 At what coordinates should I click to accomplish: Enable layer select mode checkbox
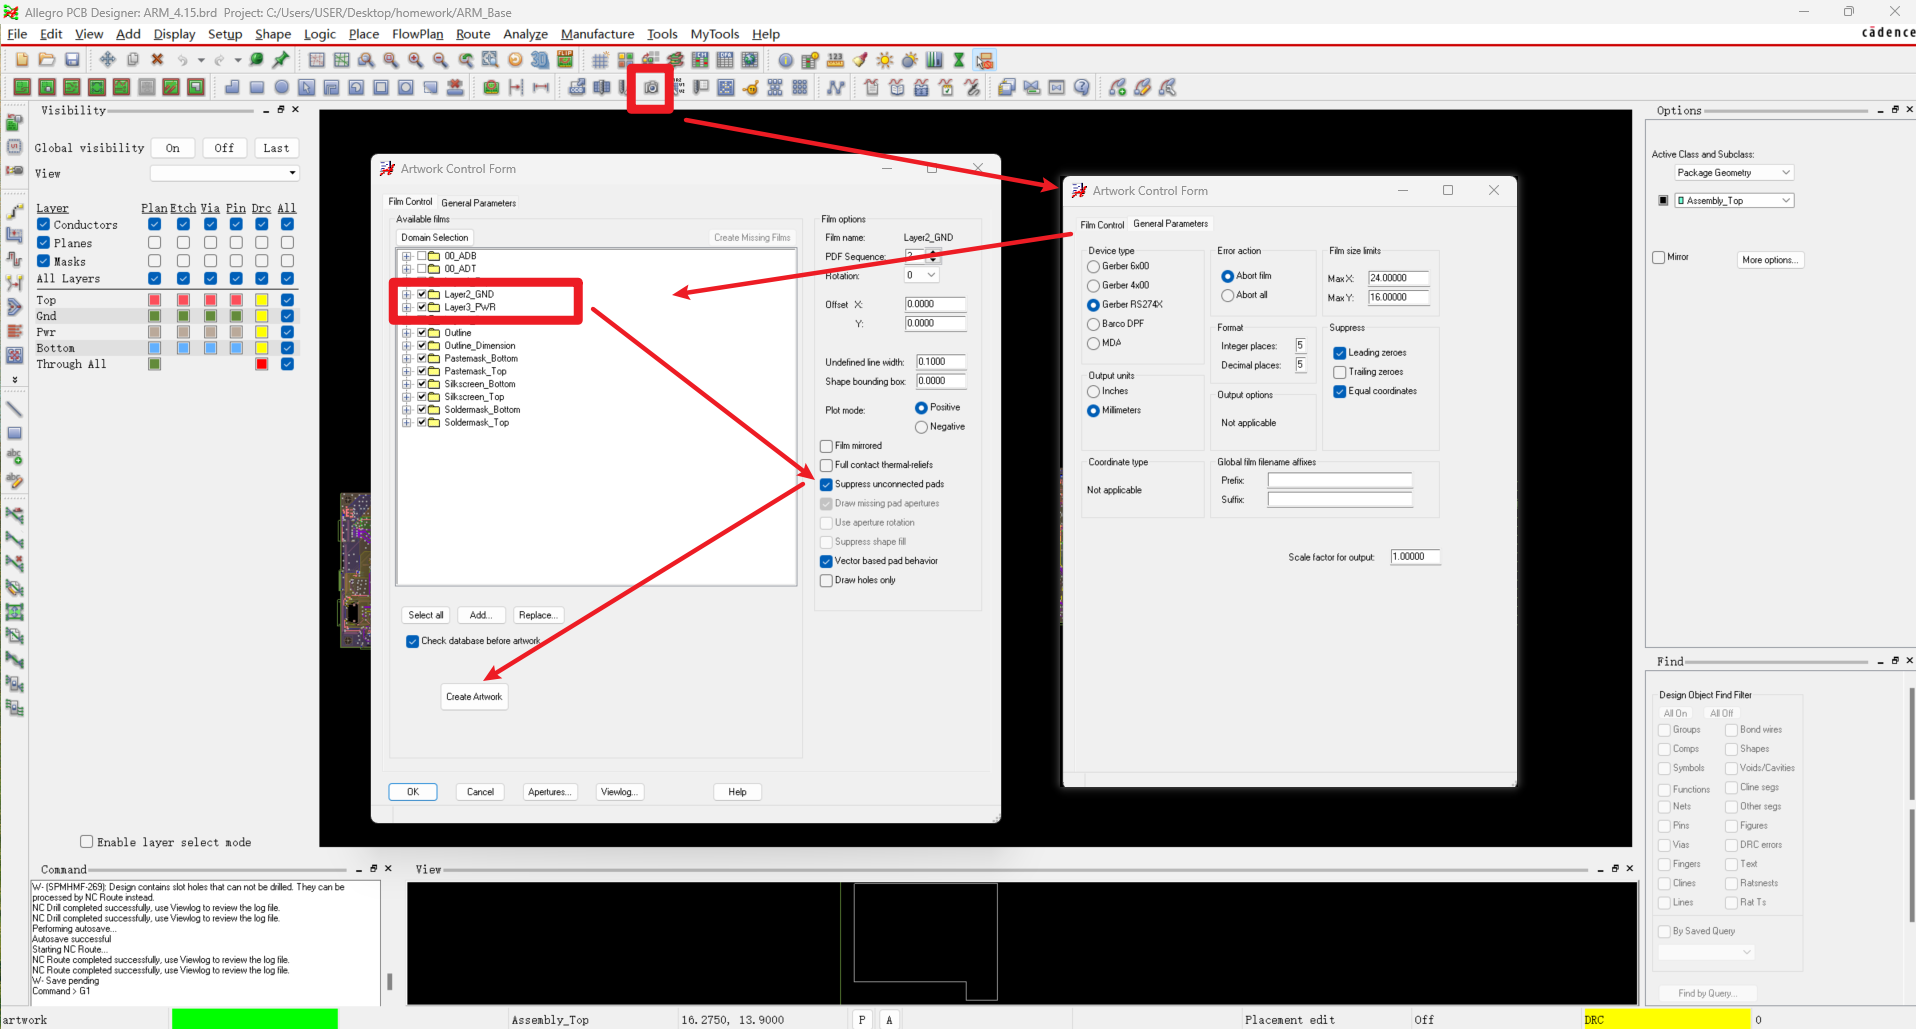(x=86, y=842)
